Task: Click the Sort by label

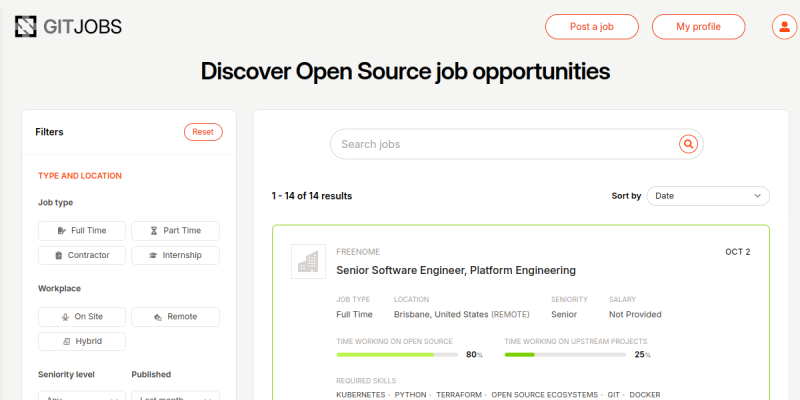Action: [627, 196]
